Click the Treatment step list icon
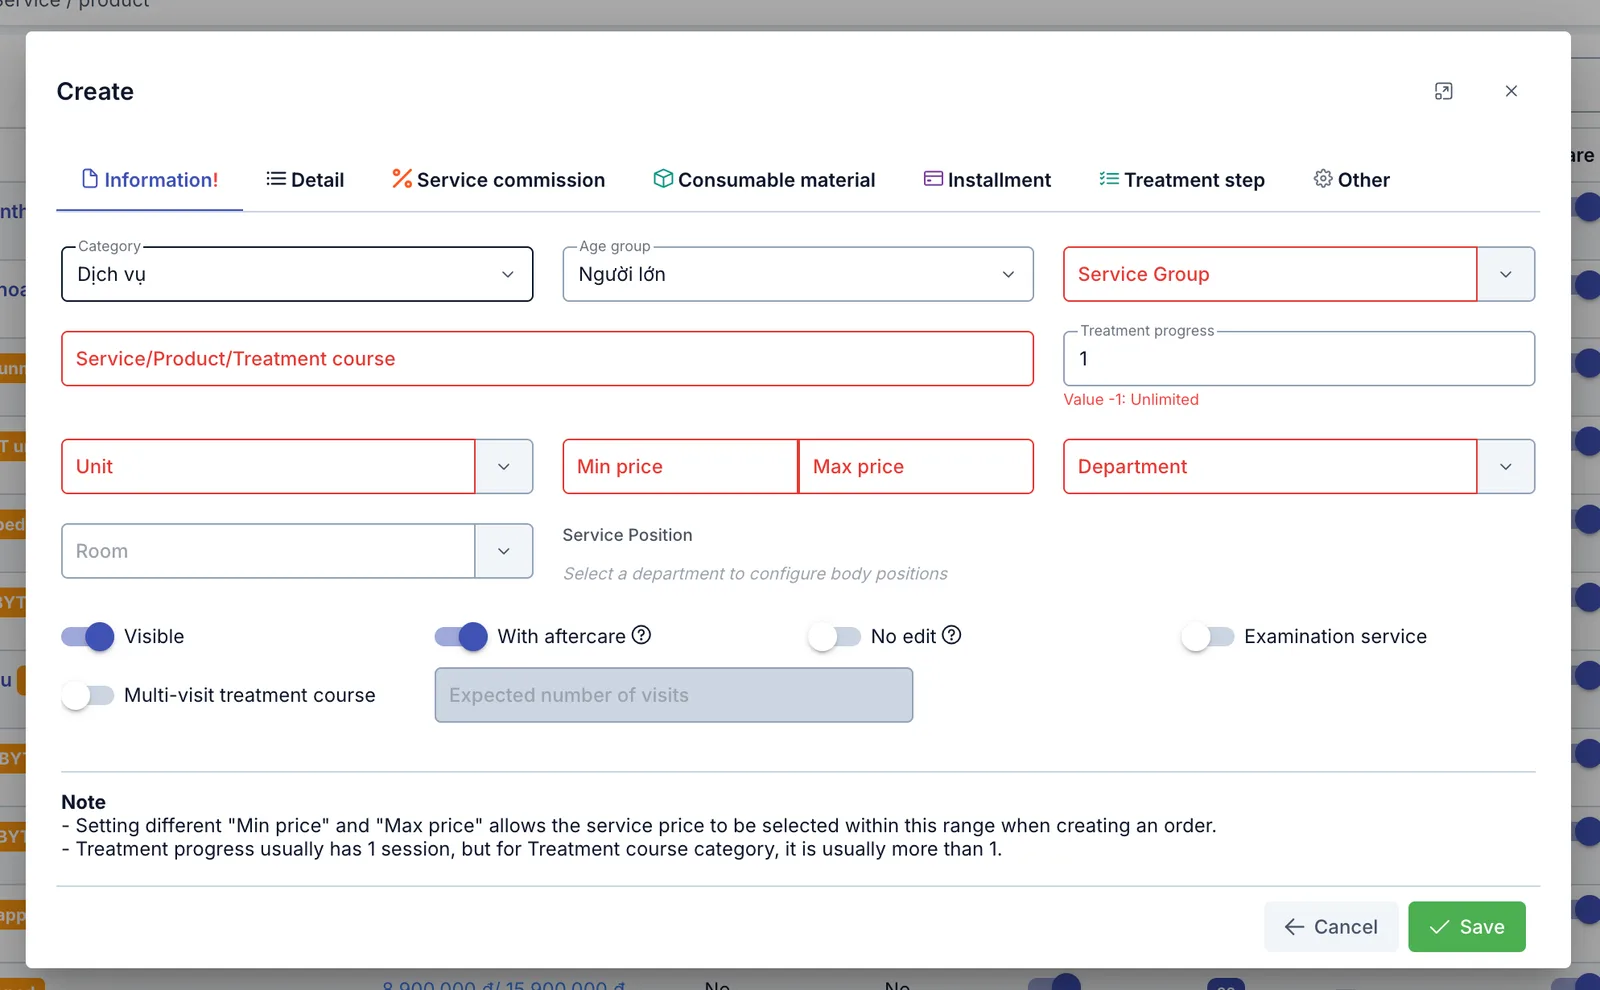Viewport: 1600px width, 990px height. coord(1109,179)
